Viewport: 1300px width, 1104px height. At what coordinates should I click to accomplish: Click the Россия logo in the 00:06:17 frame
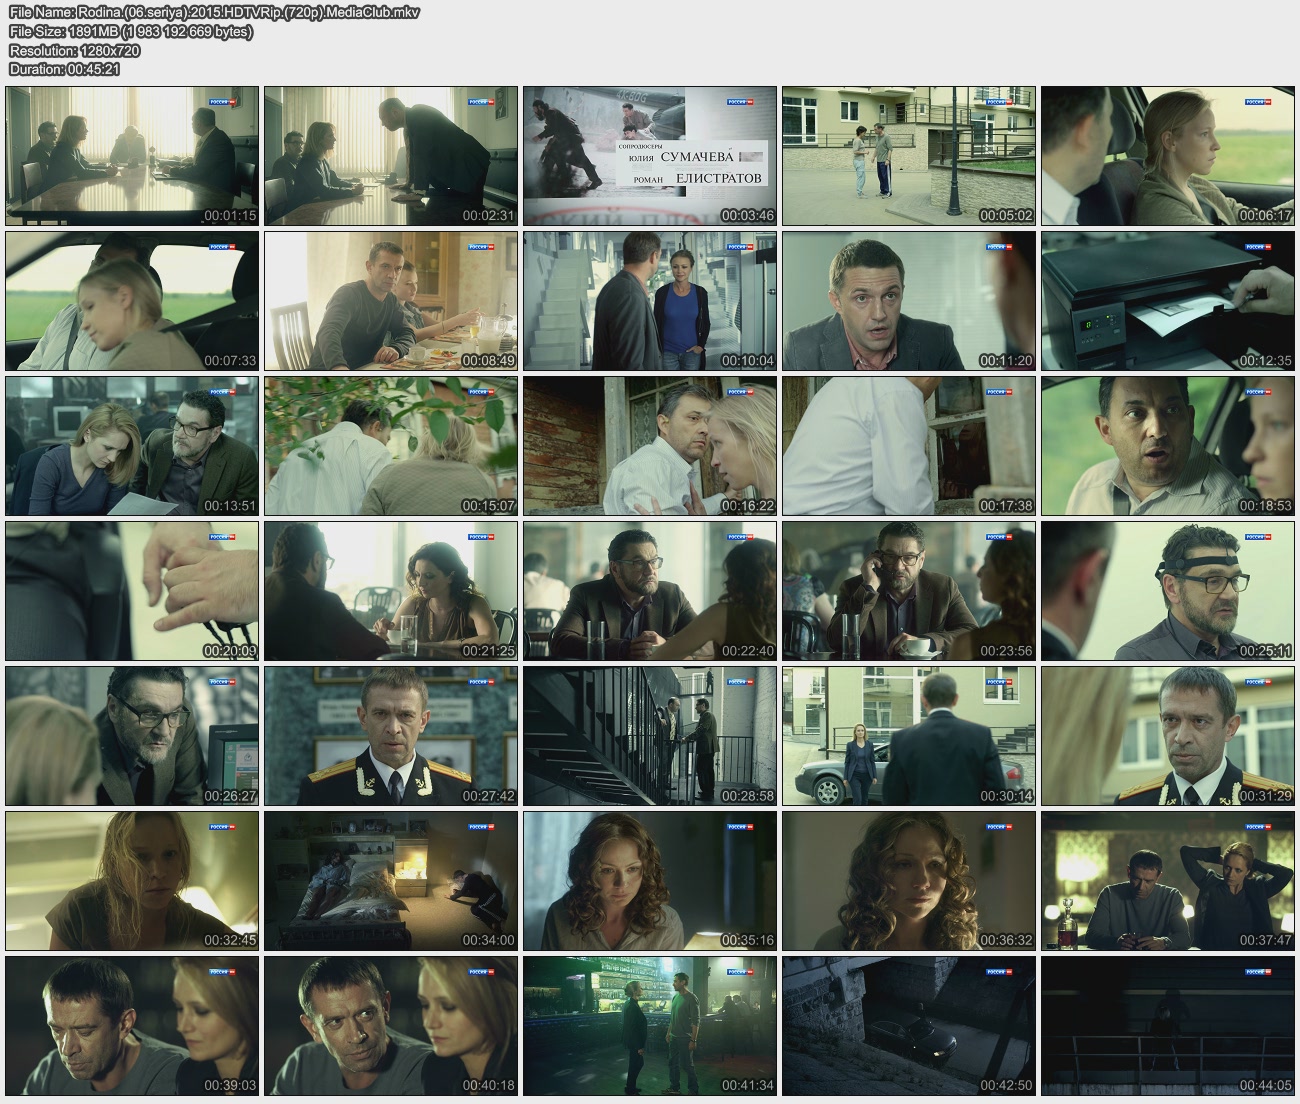(1259, 102)
